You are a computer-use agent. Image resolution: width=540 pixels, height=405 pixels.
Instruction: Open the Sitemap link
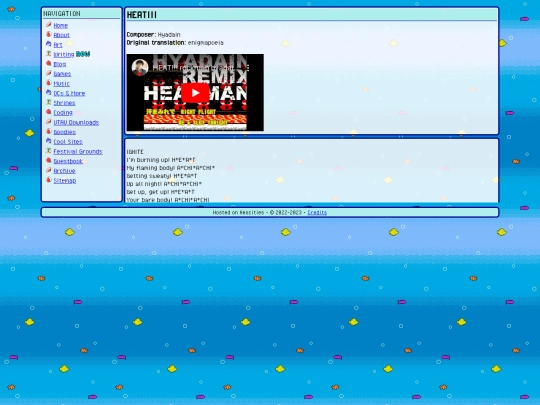tap(64, 180)
